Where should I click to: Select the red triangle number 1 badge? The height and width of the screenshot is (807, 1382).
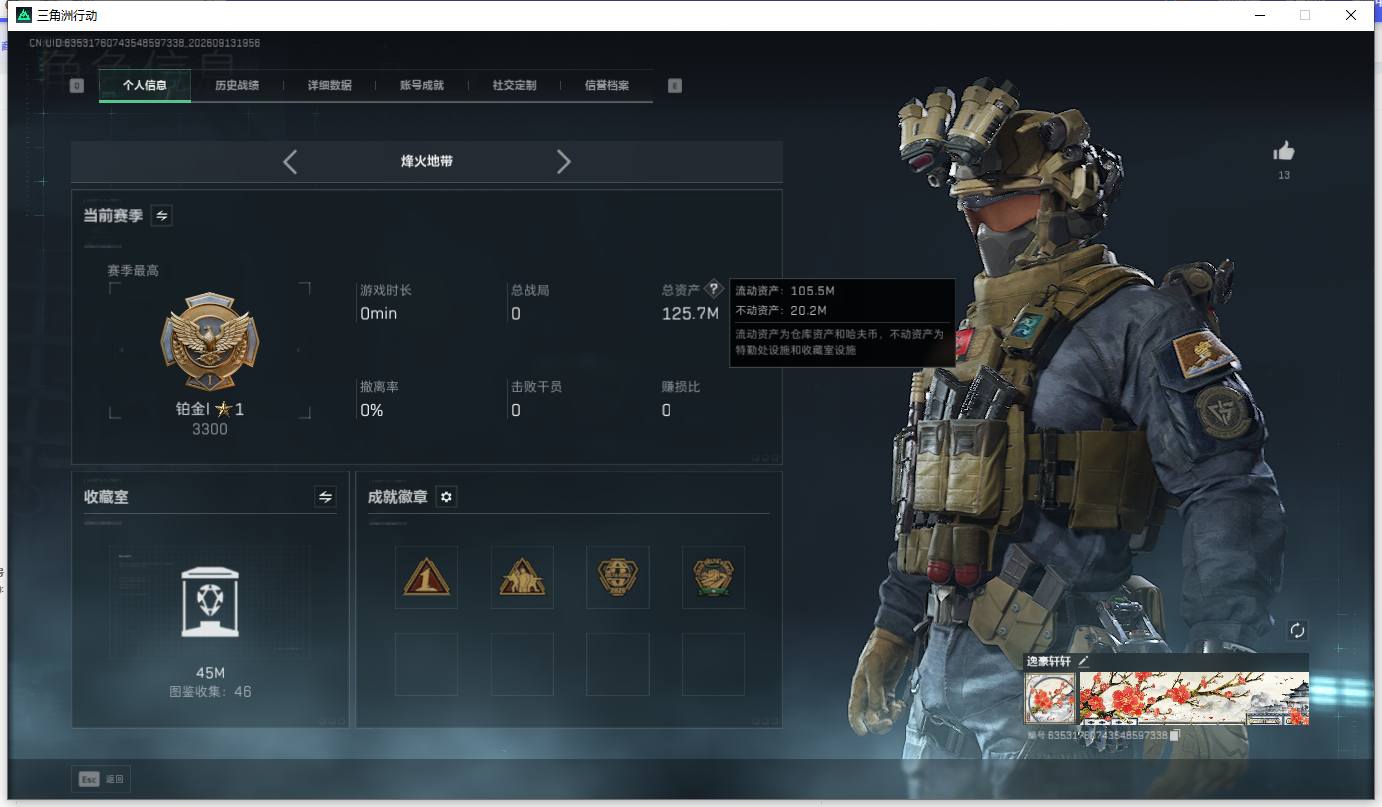coord(427,577)
